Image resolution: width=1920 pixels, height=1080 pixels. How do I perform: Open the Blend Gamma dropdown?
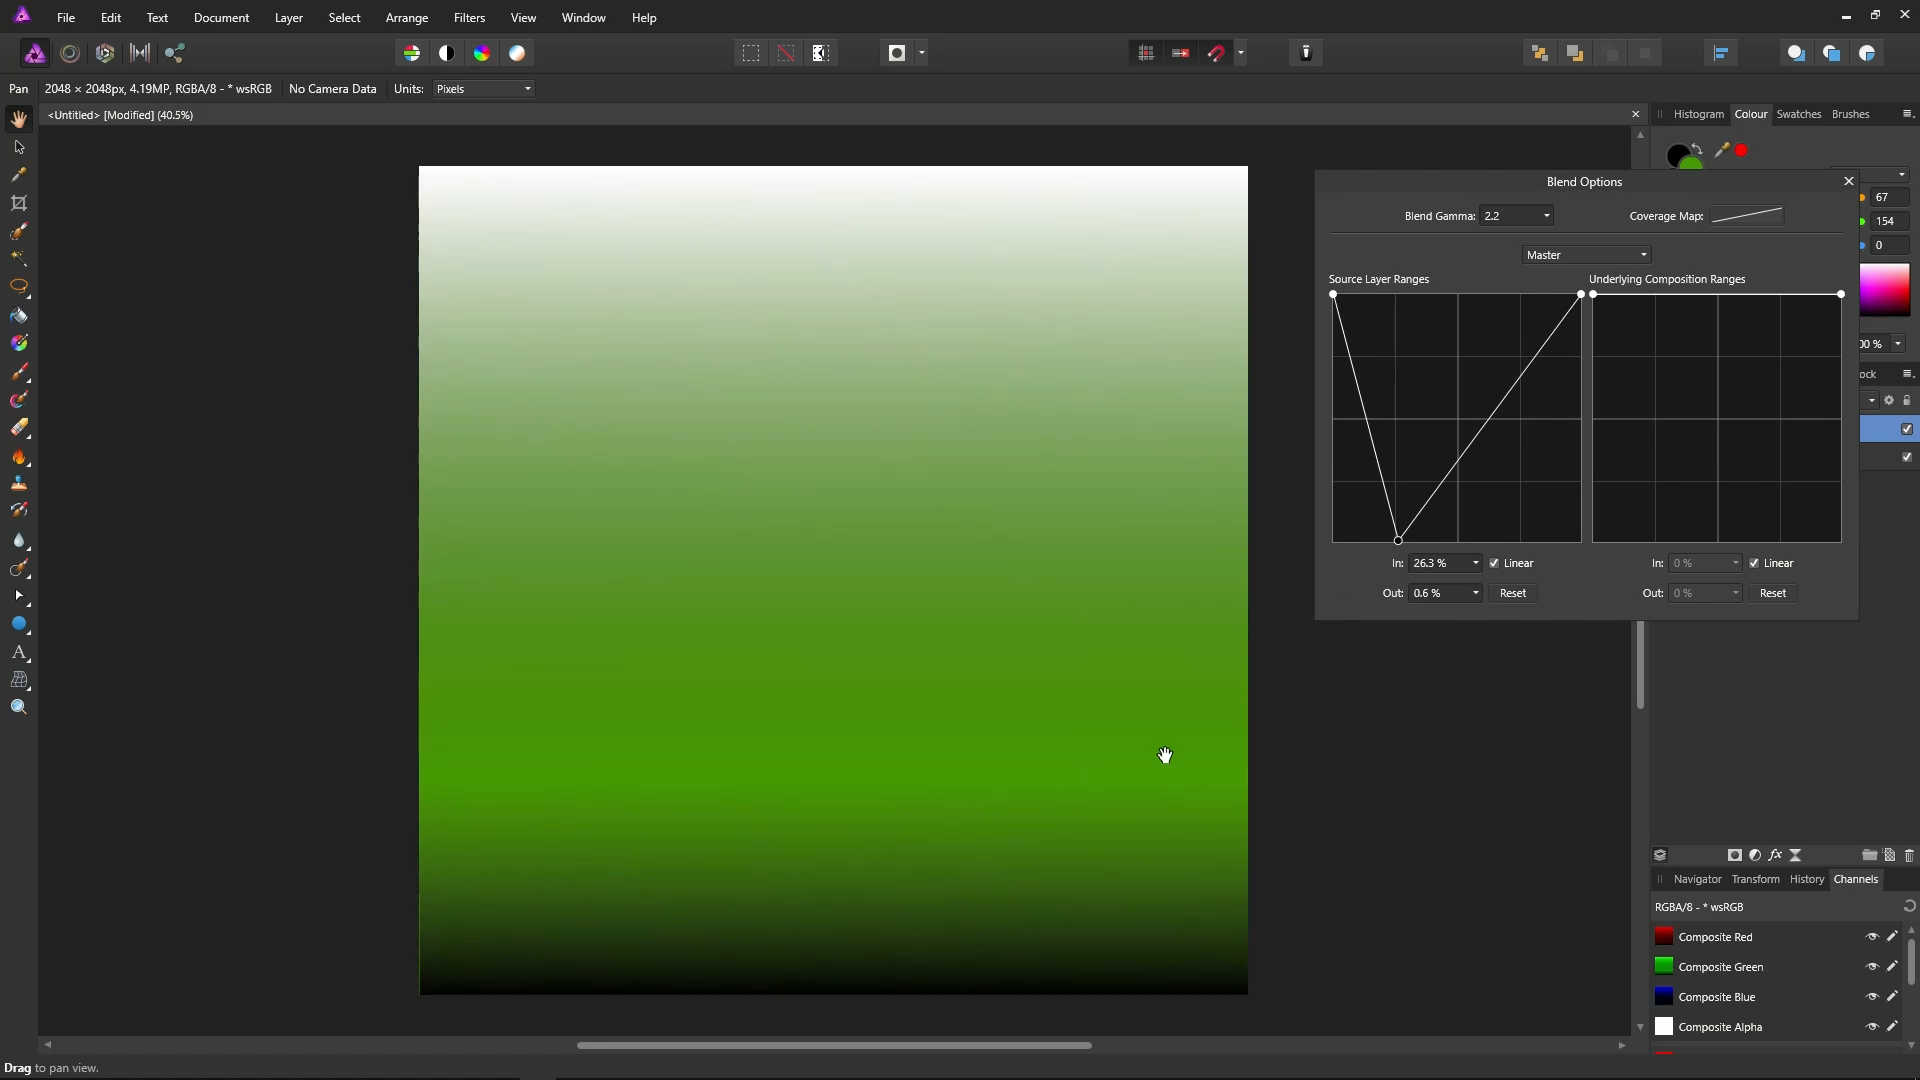(x=1546, y=216)
